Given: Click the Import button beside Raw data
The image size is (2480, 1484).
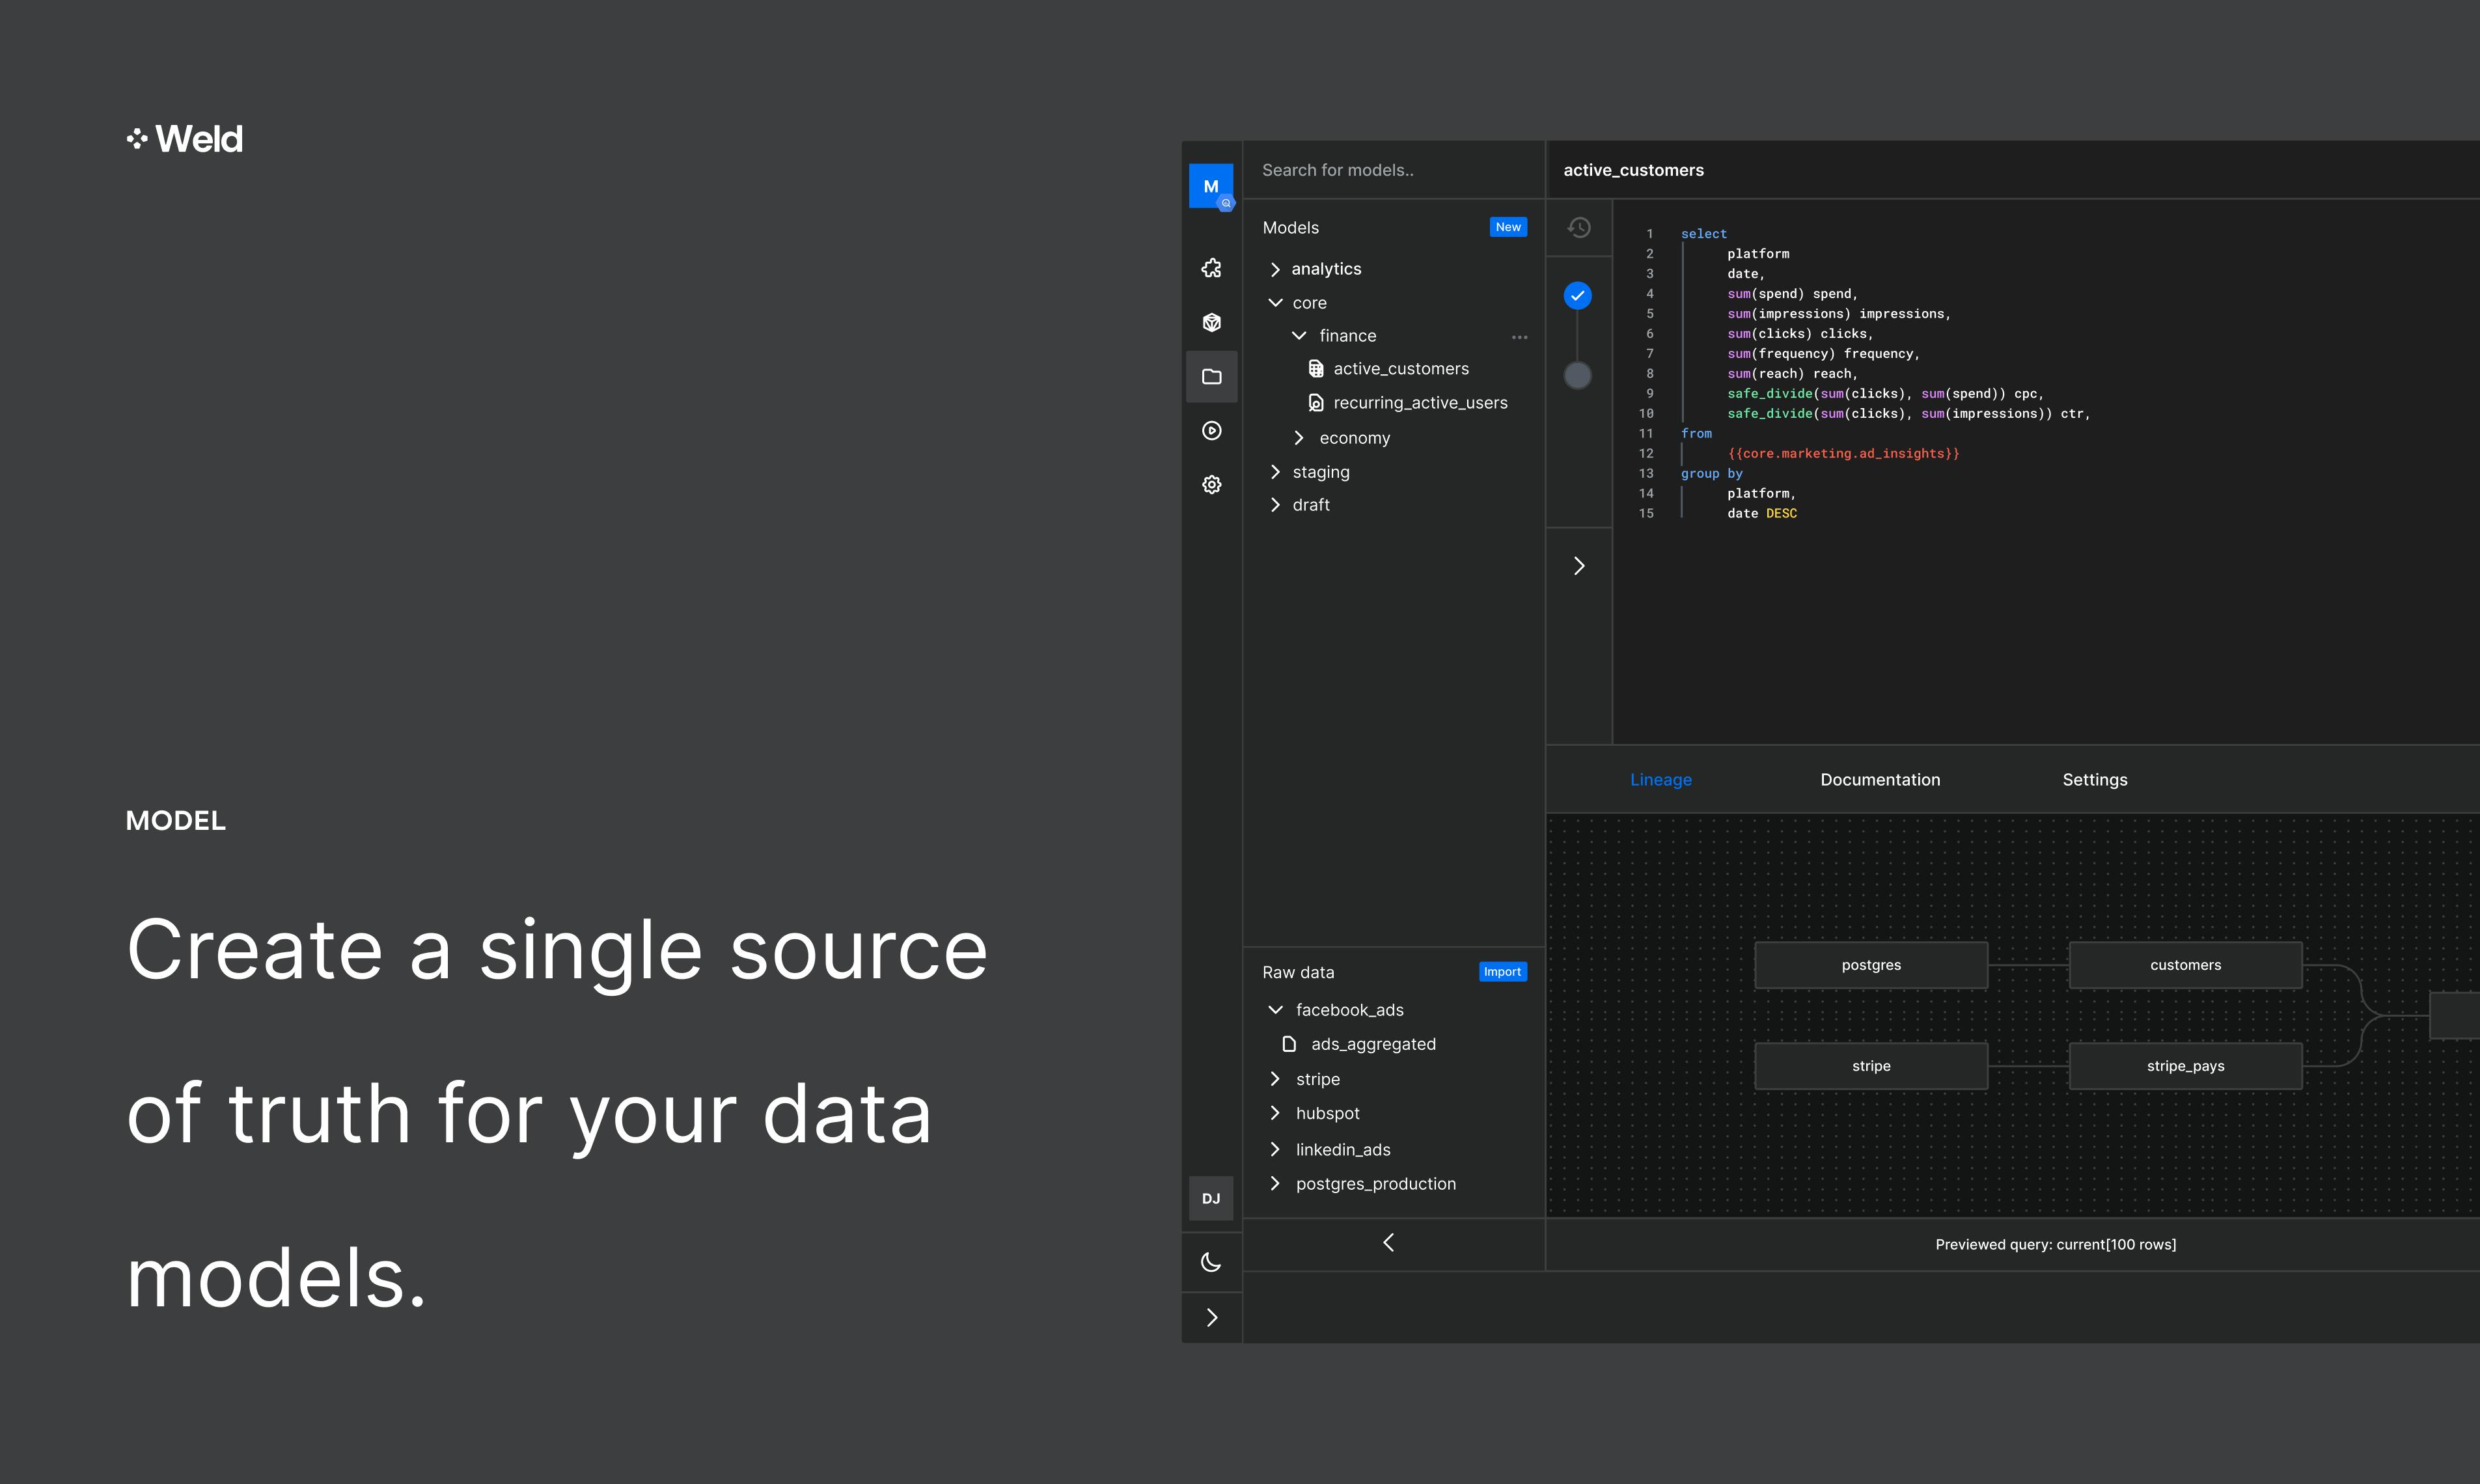Looking at the screenshot, I should (1502, 971).
